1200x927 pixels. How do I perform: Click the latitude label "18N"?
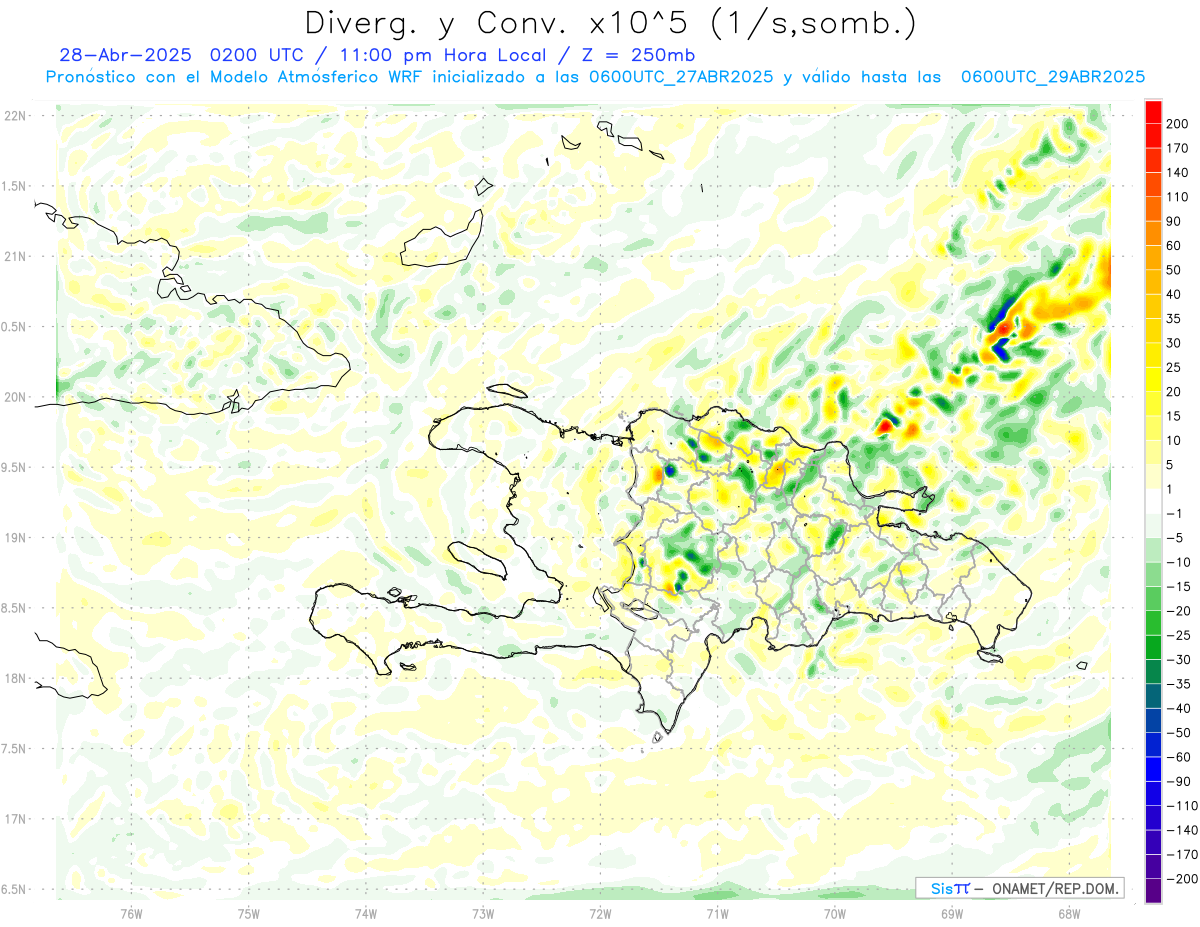(16, 678)
